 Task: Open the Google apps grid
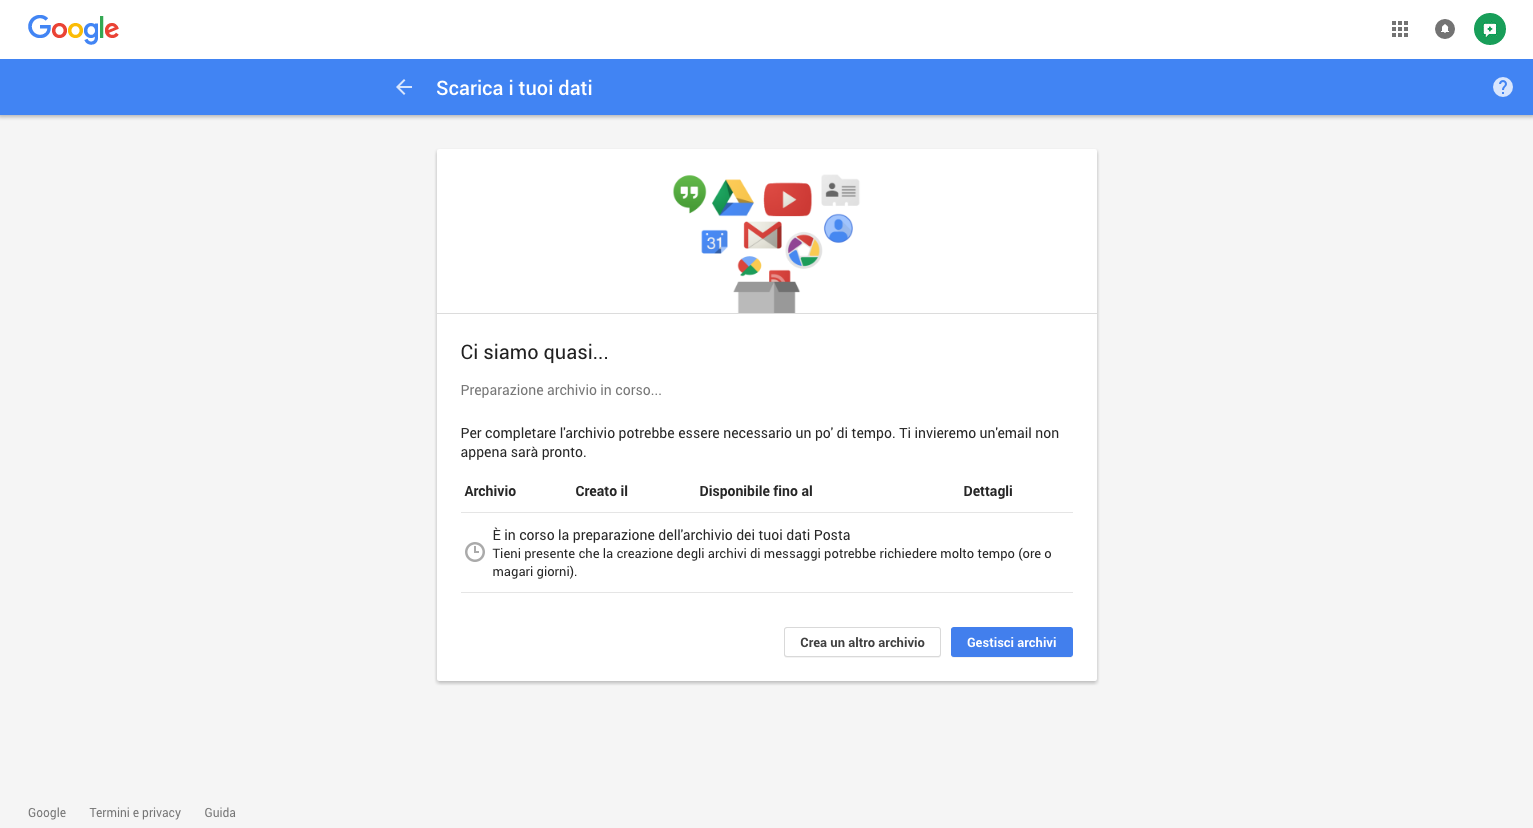point(1400,29)
